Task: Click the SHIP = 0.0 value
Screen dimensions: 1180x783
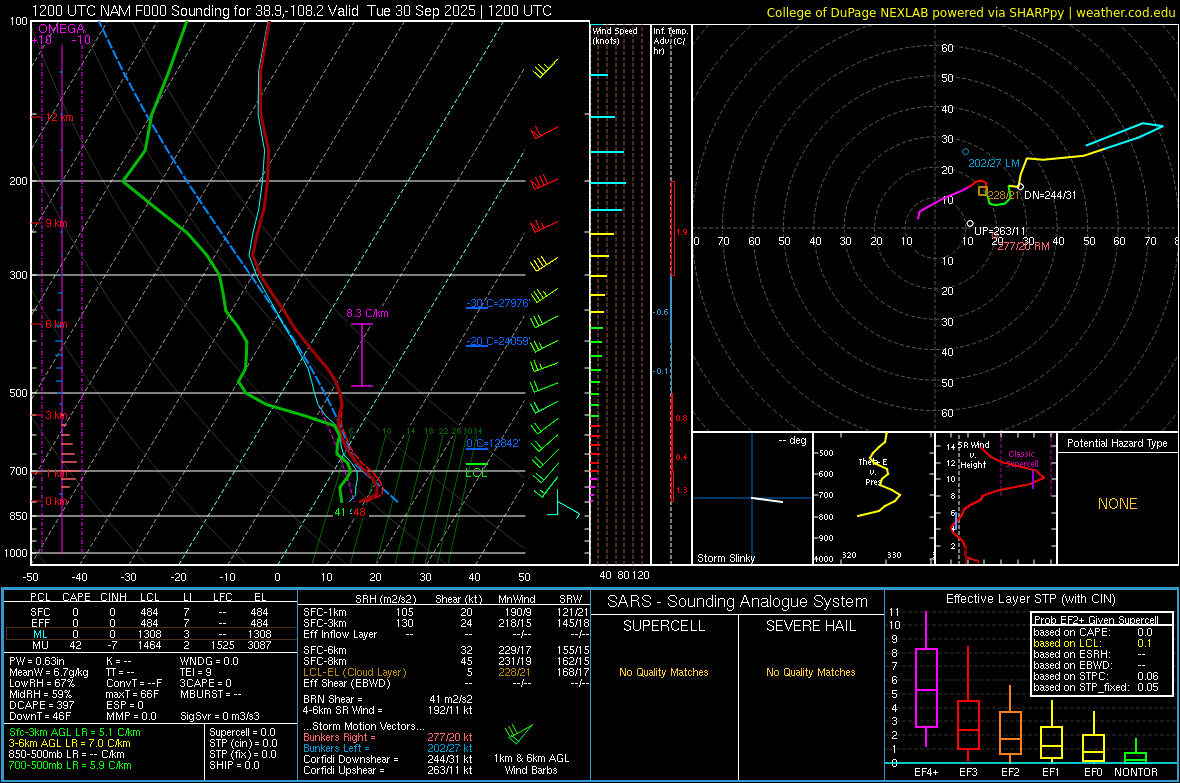Action: point(235,765)
